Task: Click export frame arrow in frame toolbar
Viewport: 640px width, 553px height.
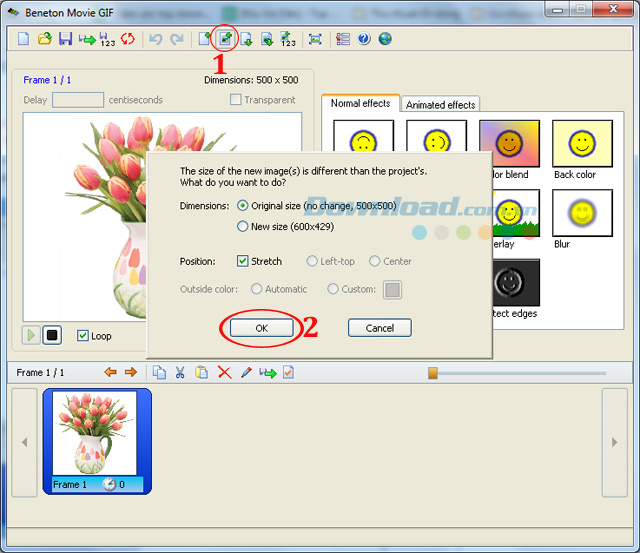Action: [x=268, y=373]
